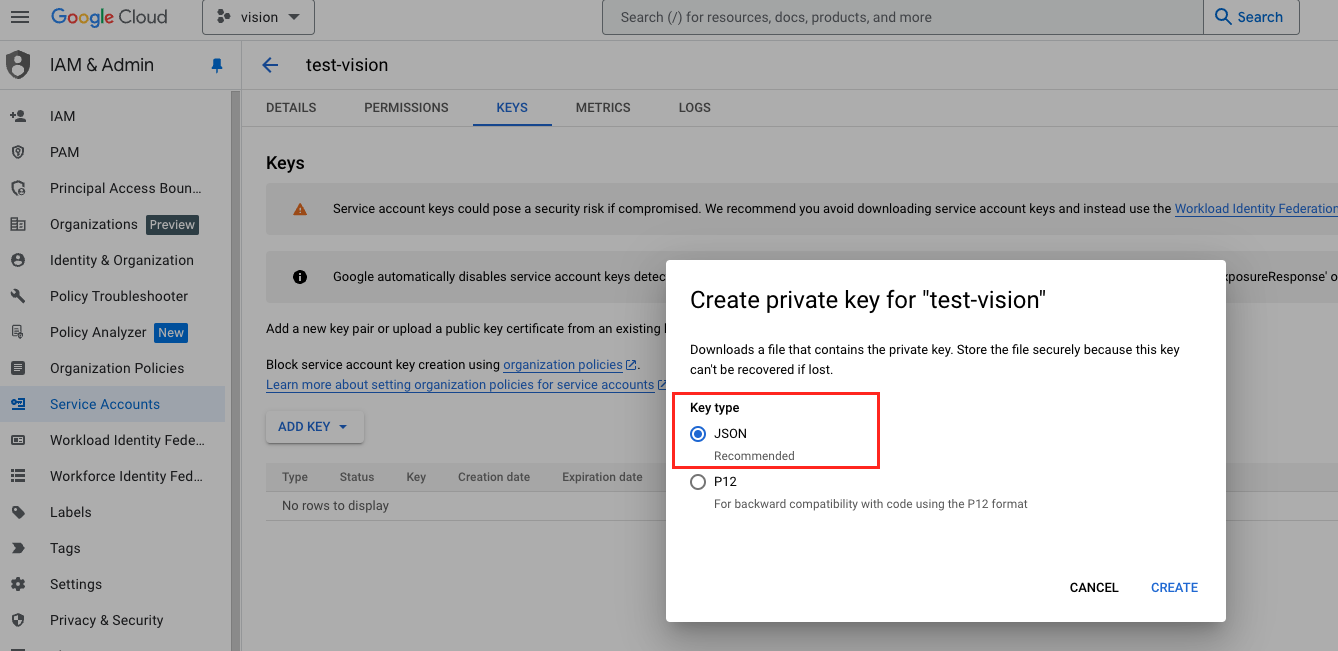This screenshot has width=1338, height=651.
Task: Click the Privacy & Security shield icon
Action: click(x=18, y=620)
